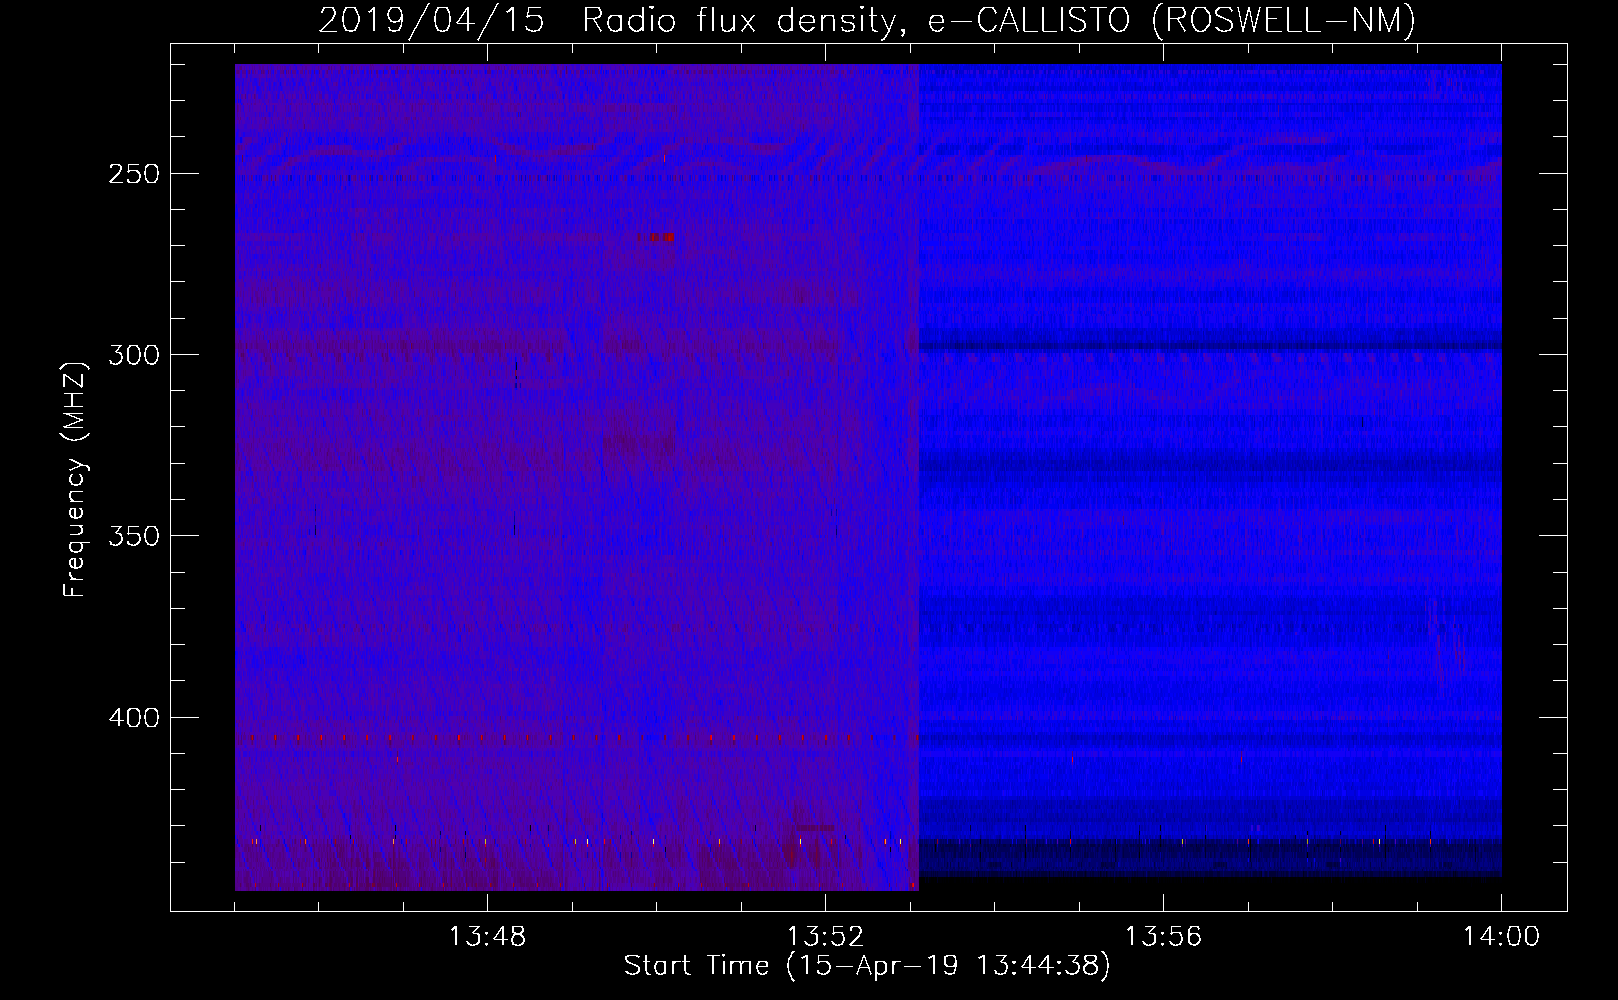The image size is (1618, 1000).
Task: Click the Frequency (MHZ) axis title
Action: click(x=76, y=479)
